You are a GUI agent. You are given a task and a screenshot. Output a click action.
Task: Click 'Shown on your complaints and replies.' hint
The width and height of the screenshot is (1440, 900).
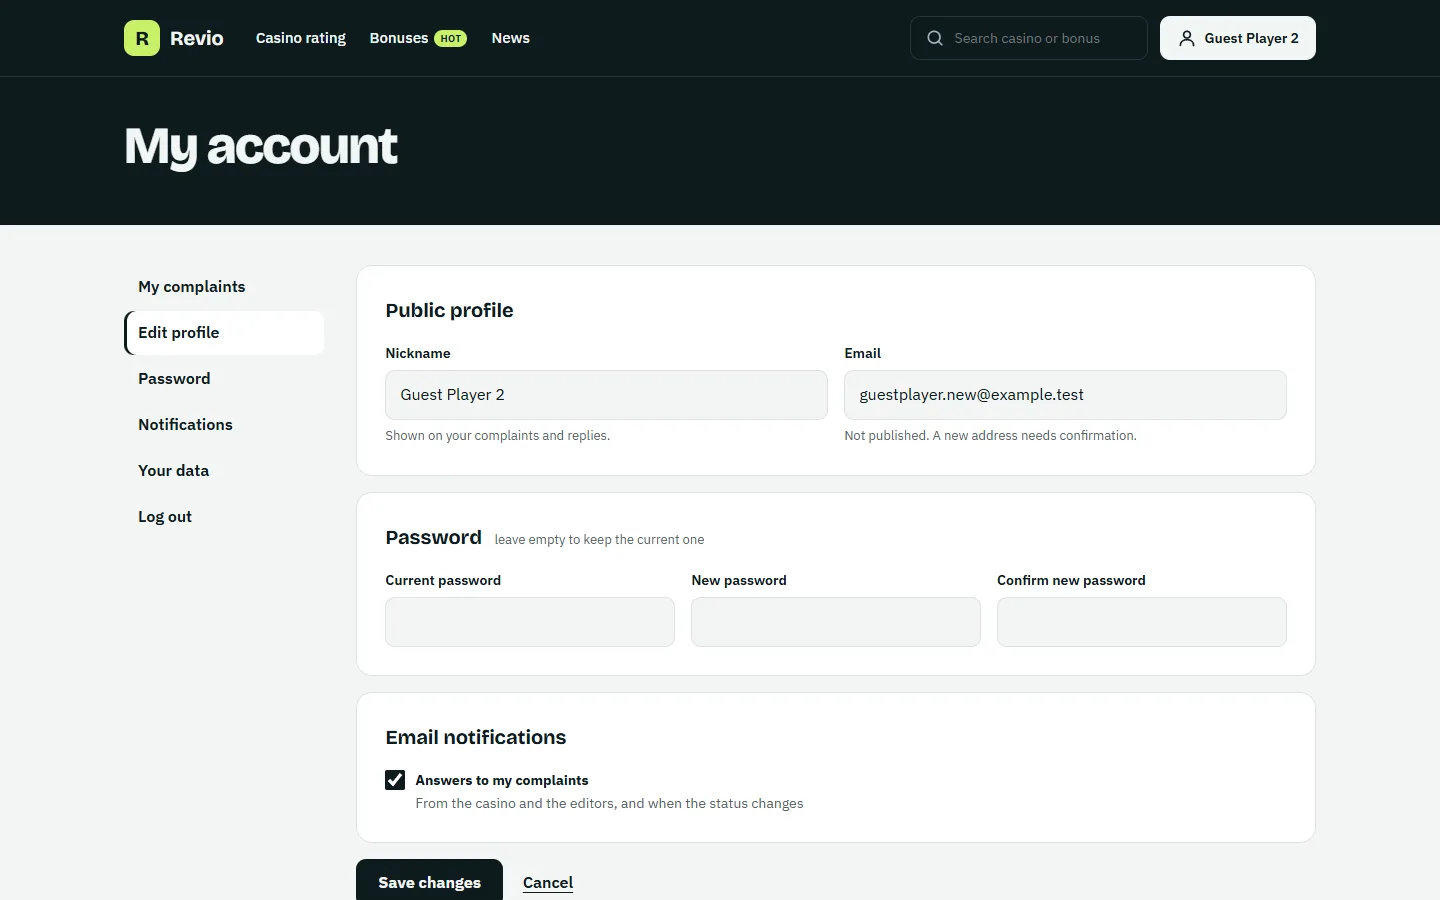coord(498,436)
